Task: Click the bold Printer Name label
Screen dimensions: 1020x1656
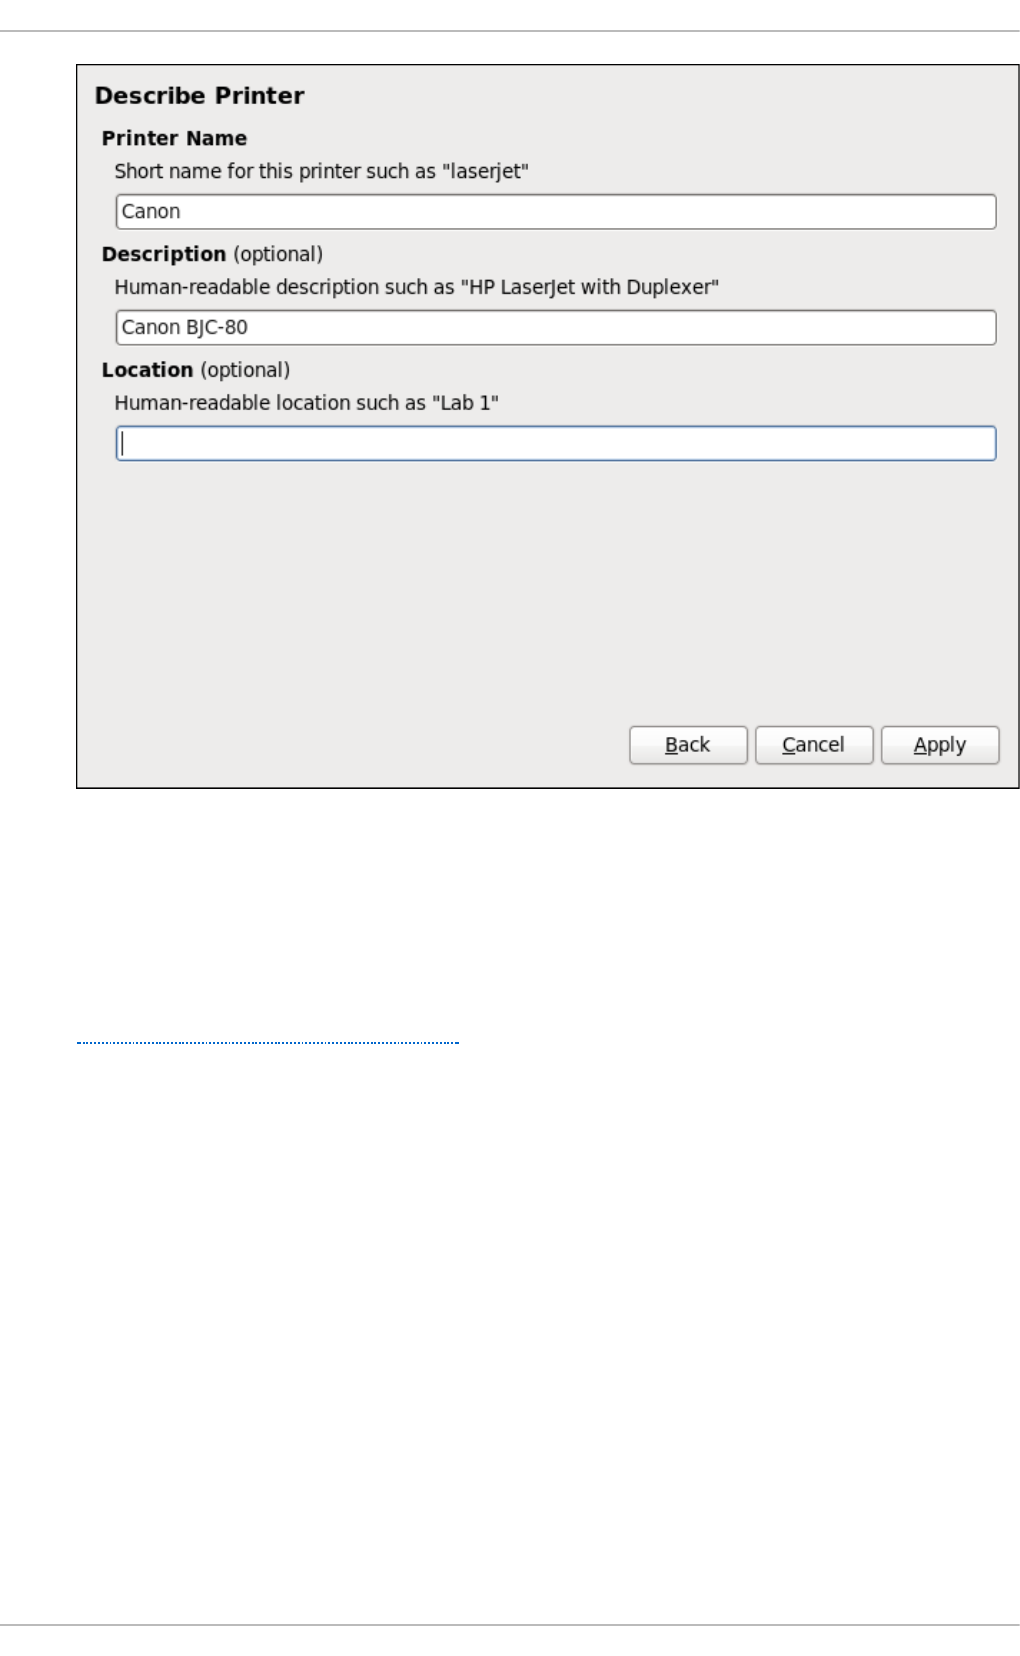Action: pyautogui.click(x=174, y=139)
